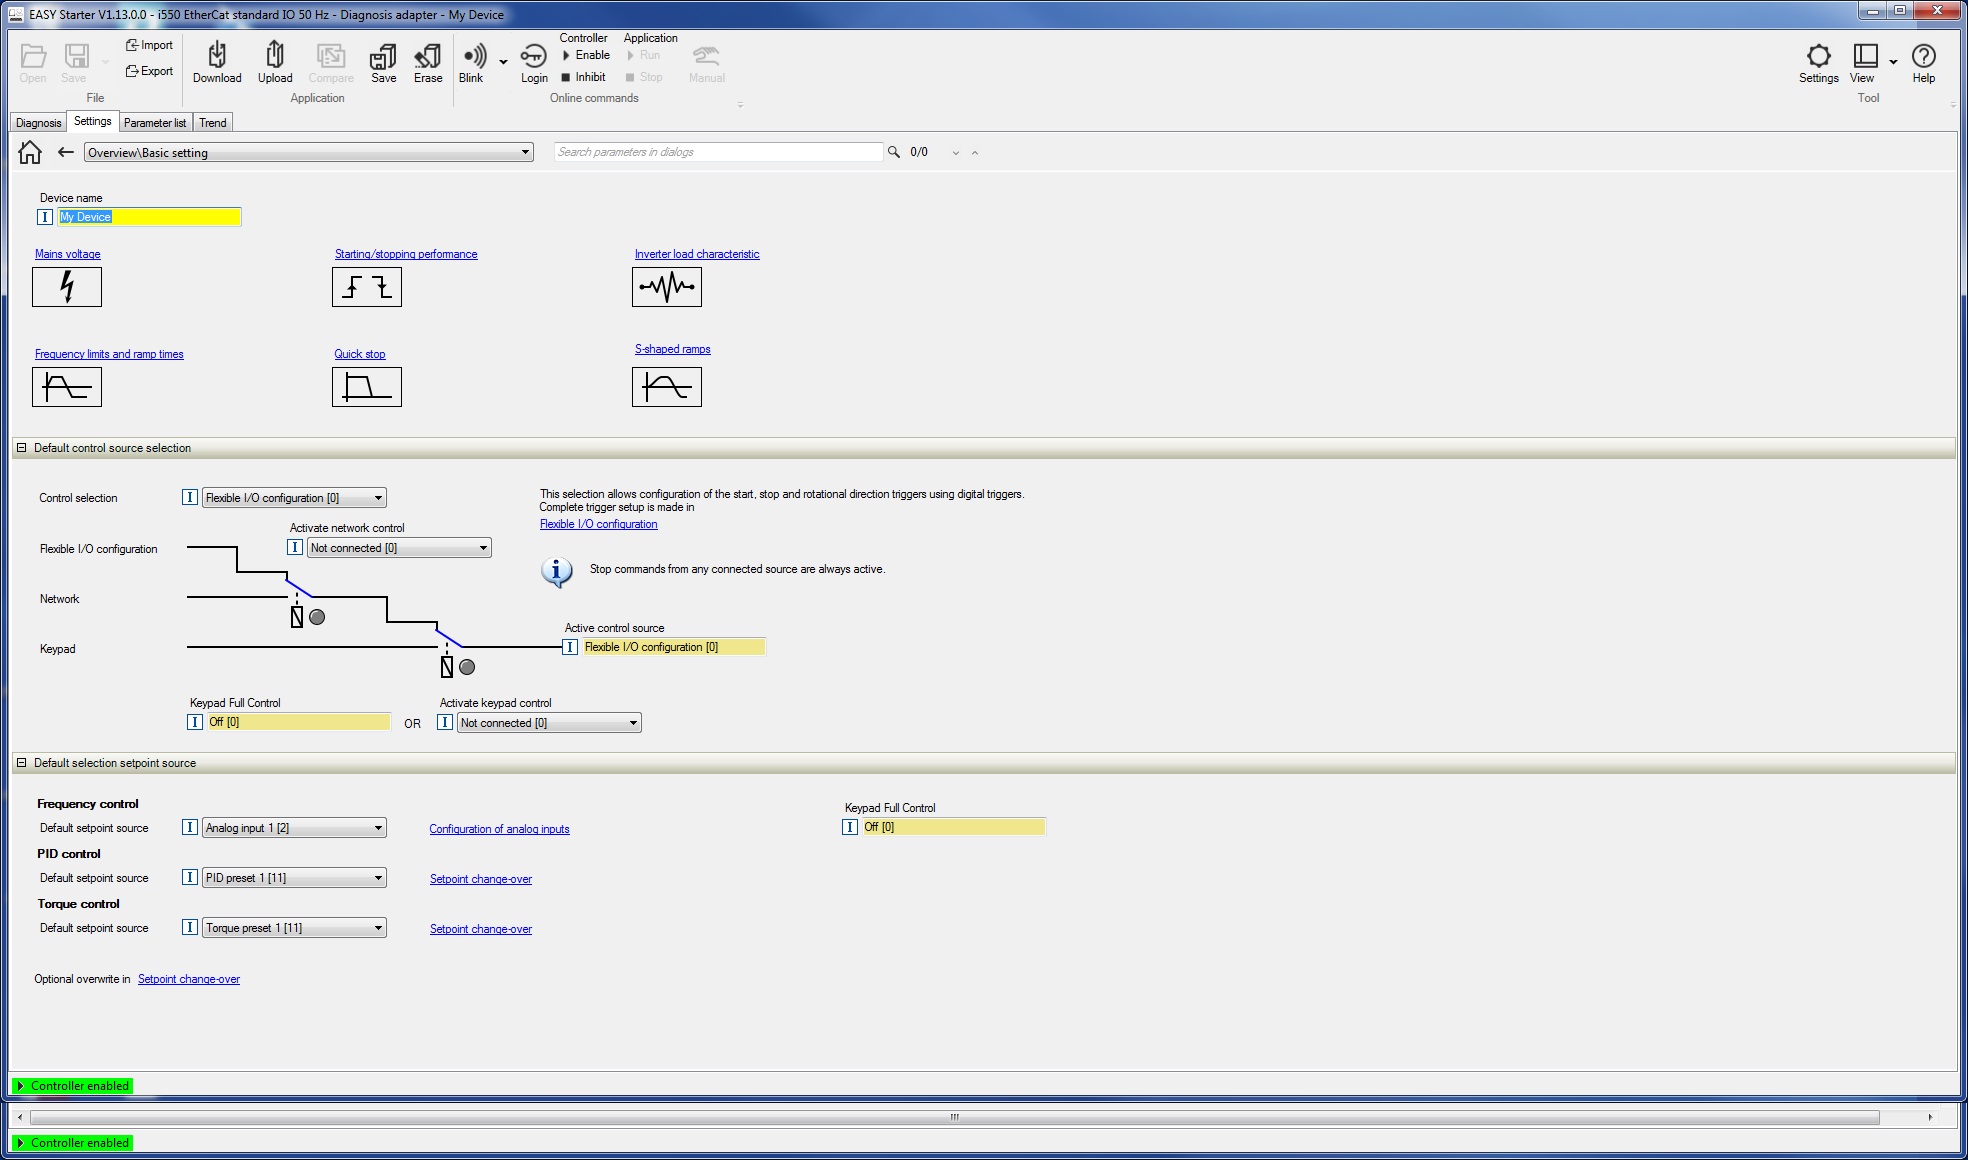This screenshot has height=1160, width=1968.
Task: Open Configuration of analog inputs link
Action: click(x=499, y=829)
